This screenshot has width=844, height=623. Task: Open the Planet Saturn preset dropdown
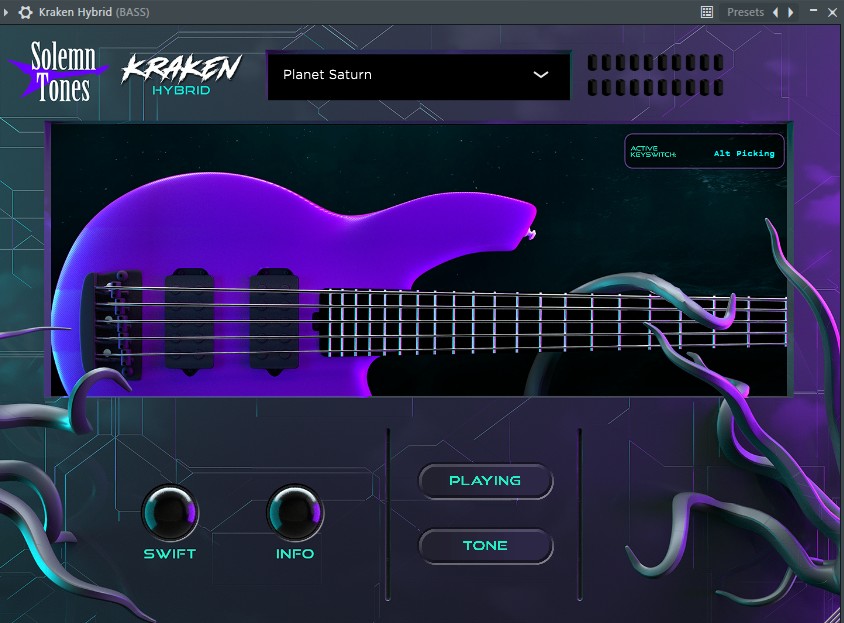pos(418,75)
